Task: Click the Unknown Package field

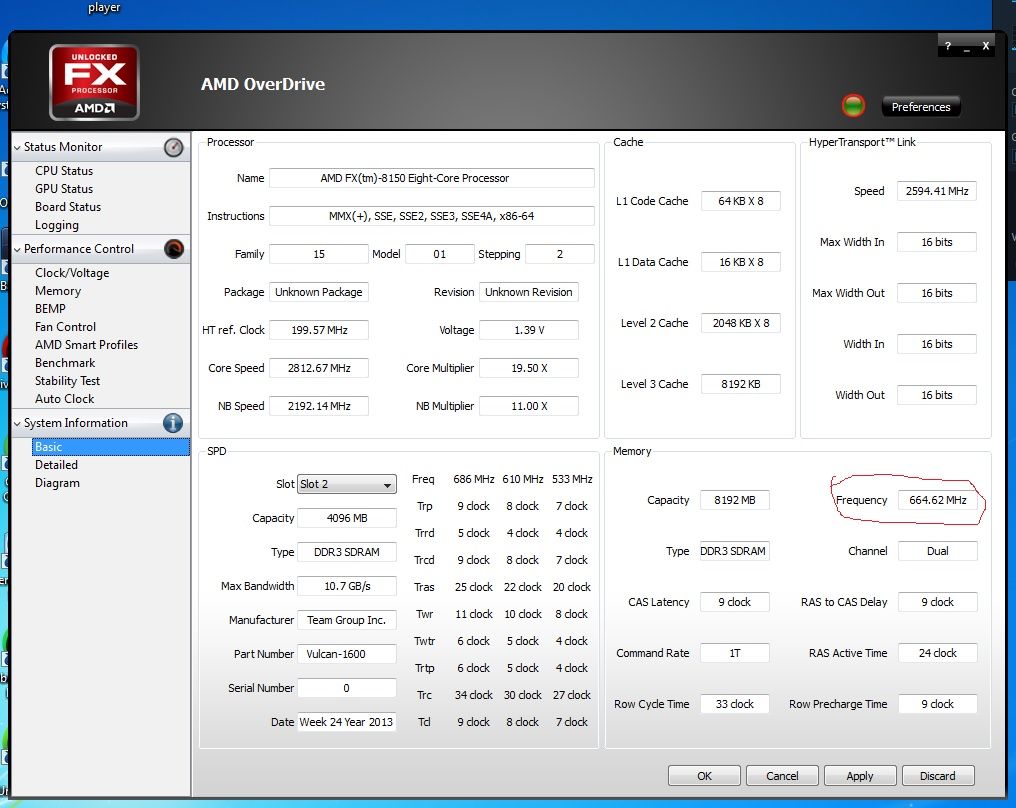Action: tap(319, 292)
